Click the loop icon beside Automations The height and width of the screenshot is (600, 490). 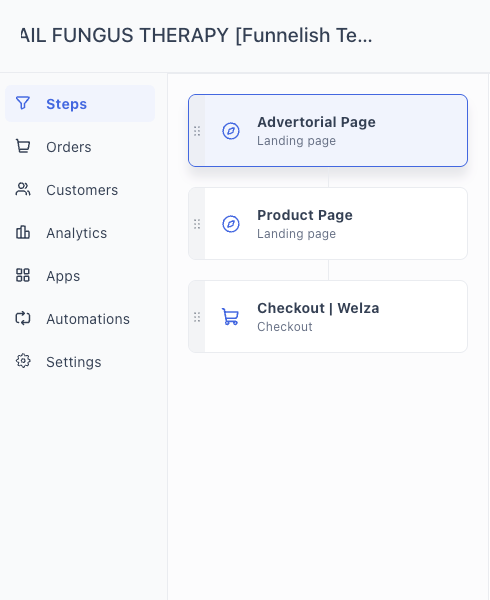[x=23, y=318]
